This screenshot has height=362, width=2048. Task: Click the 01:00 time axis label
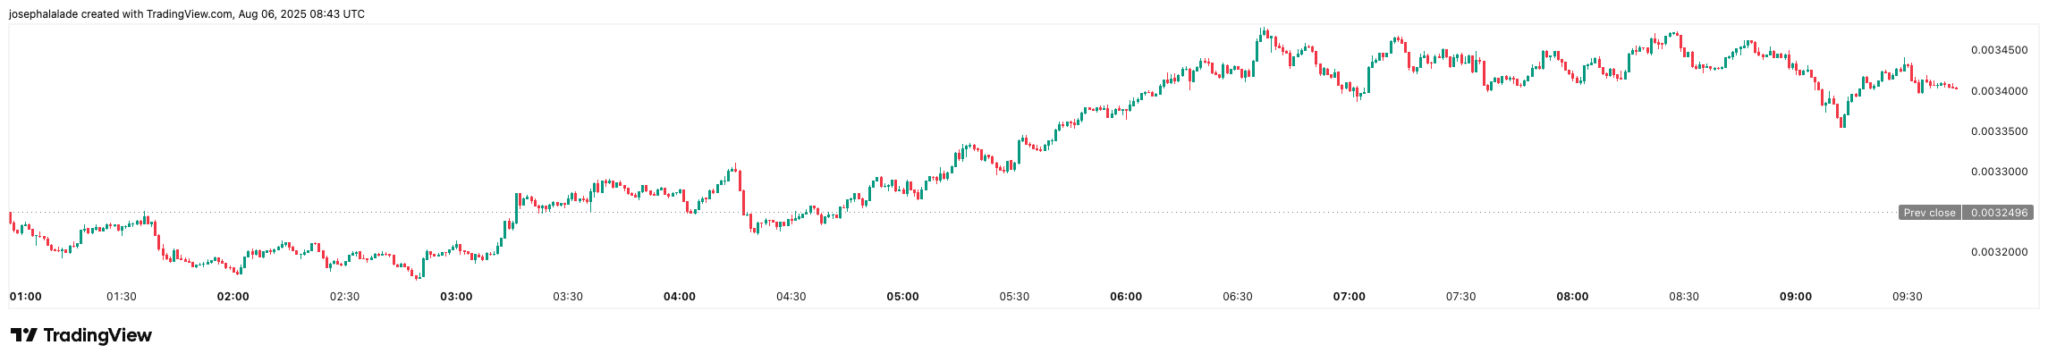click(26, 297)
